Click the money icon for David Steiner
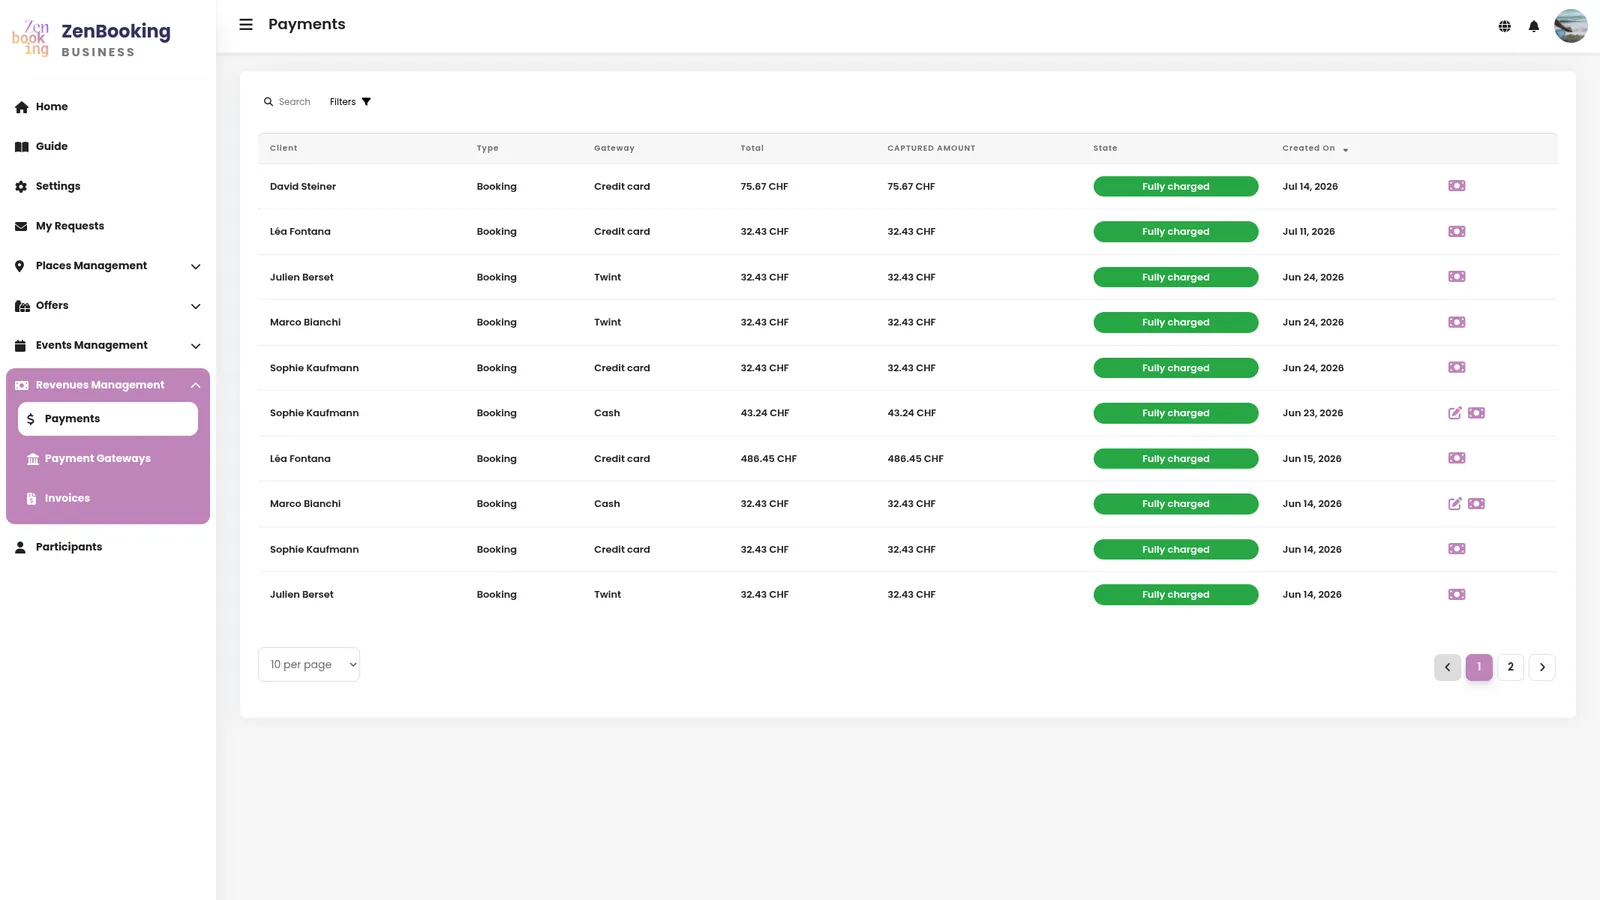The height and width of the screenshot is (900, 1600). 1457,186
